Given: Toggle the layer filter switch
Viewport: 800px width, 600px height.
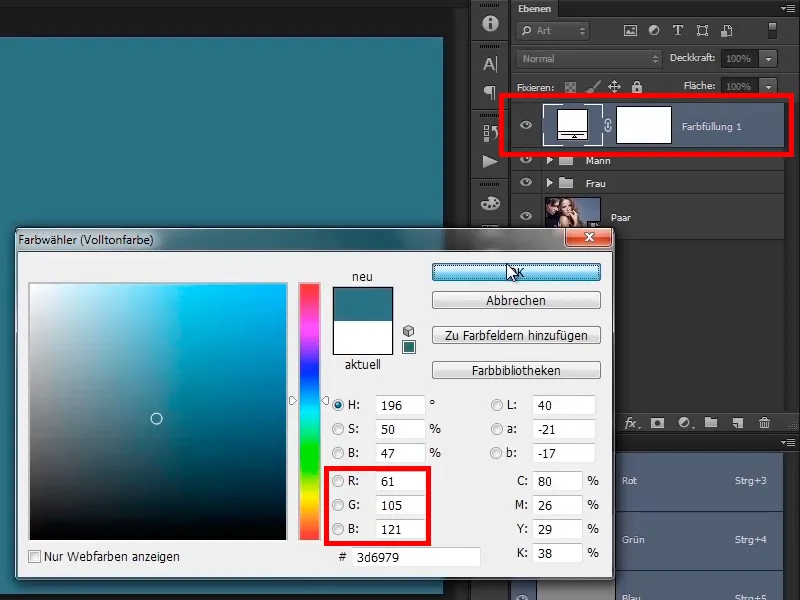Looking at the screenshot, I should pyautogui.click(x=772, y=31).
